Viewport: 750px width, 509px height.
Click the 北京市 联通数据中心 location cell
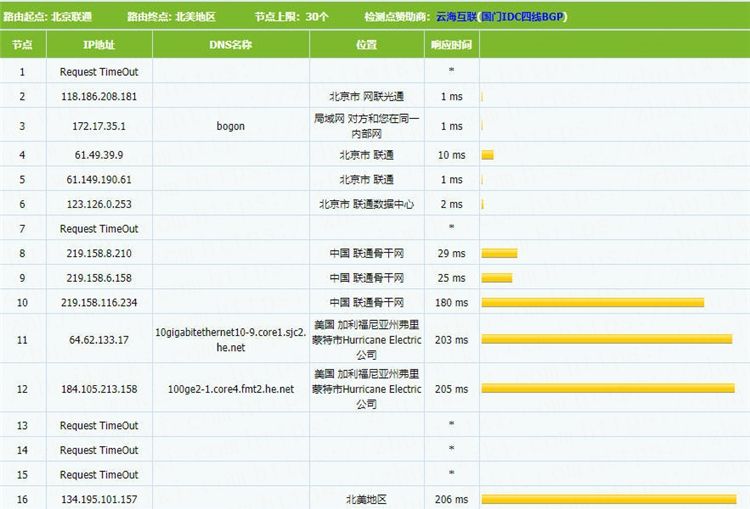click(366, 204)
